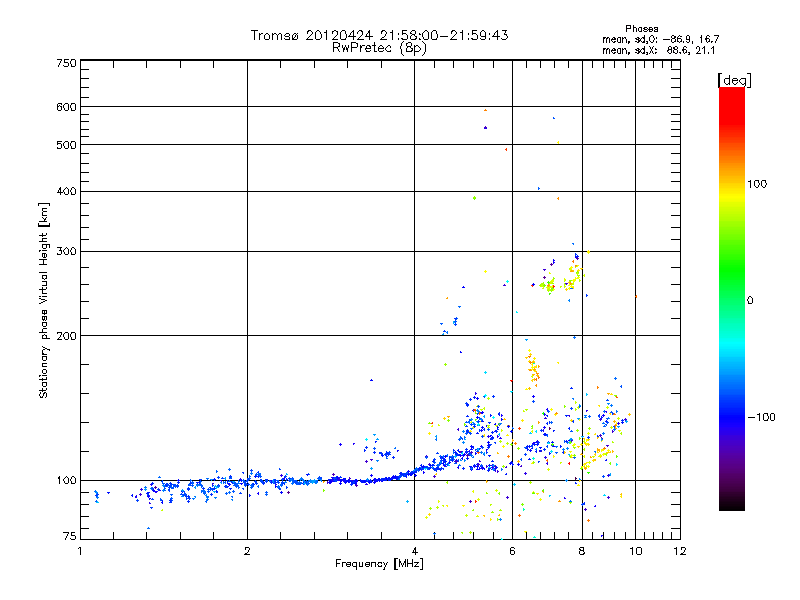The width and height of the screenshot is (800, 600).
Task: Click the 'Phases' header label
Action: click(x=641, y=29)
